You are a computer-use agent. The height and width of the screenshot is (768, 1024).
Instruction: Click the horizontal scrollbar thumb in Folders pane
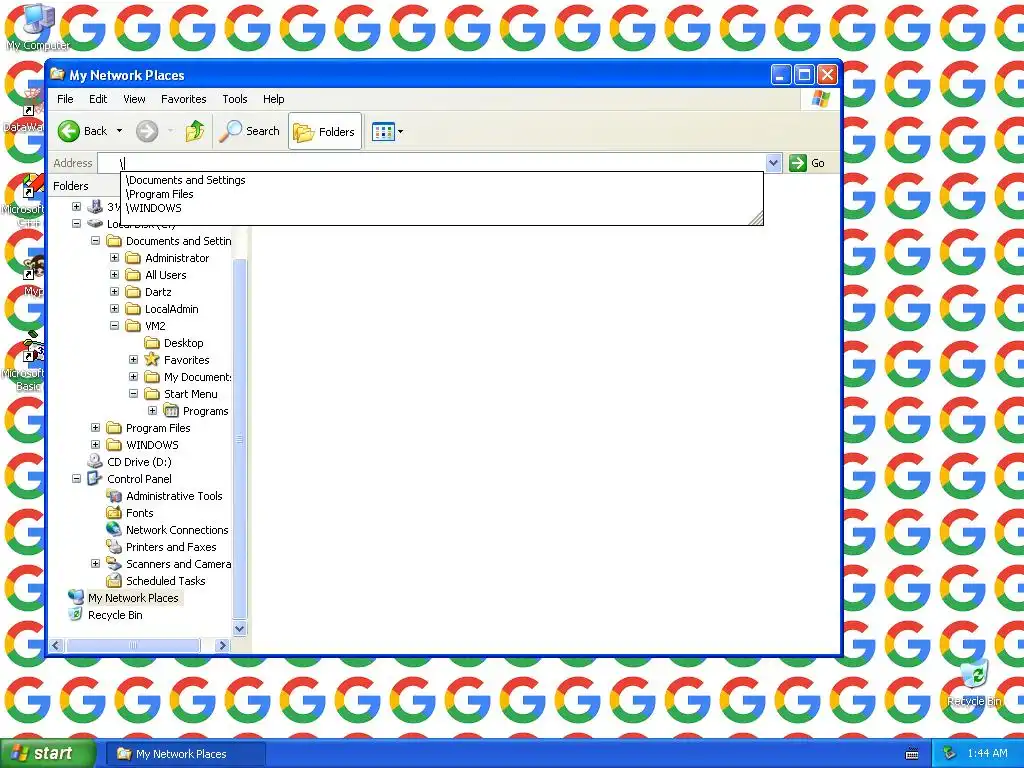(x=133, y=645)
